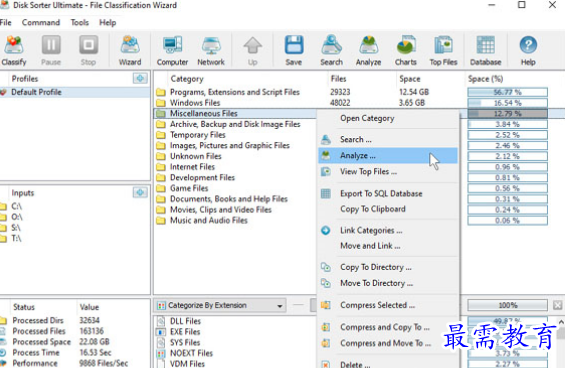Choose Move To Directory ...
The height and width of the screenshot is (368, 565).
pyautogui.click(x=388, y=283)
